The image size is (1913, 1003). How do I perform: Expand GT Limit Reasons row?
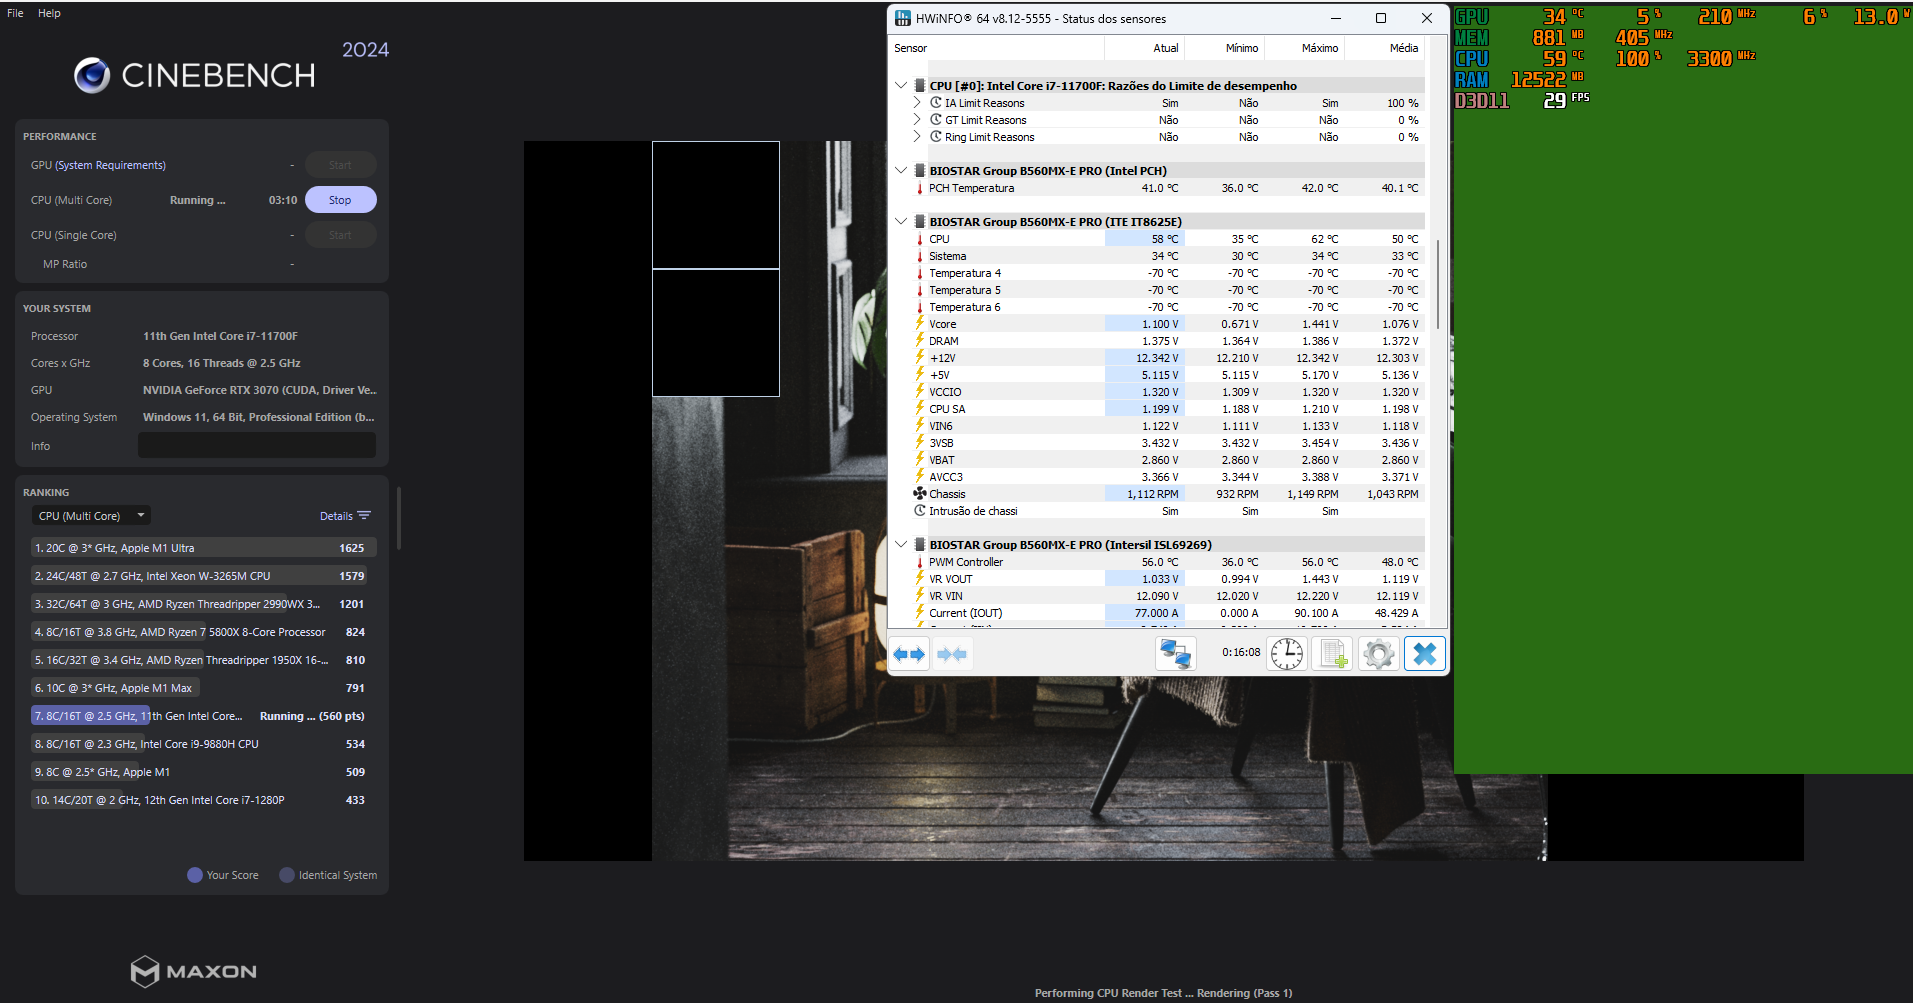click(x=917, y=120)
